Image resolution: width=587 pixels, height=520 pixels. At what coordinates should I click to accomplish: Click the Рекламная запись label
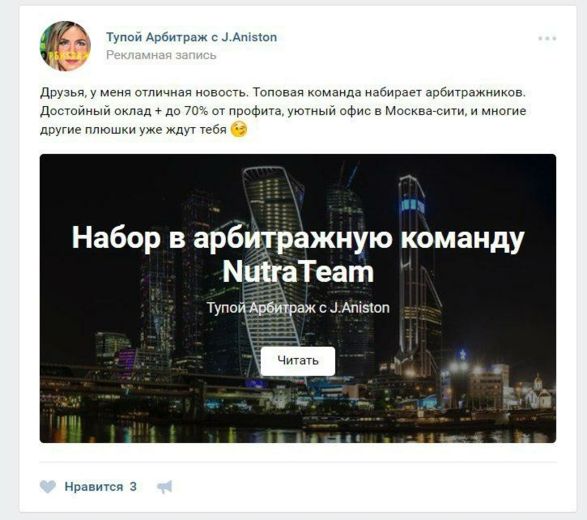click(161, 55)
